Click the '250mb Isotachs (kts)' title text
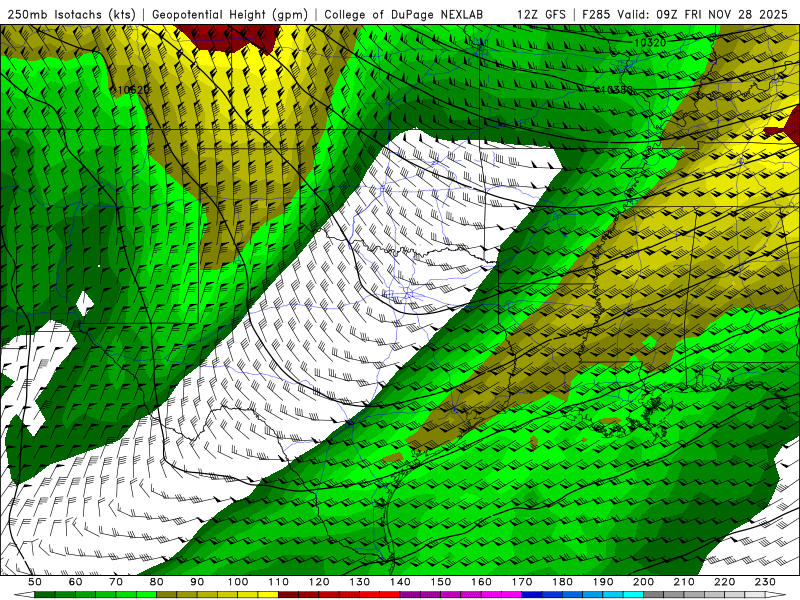The height and width of the screenshot is (600, 800). [x=71, y=14]
